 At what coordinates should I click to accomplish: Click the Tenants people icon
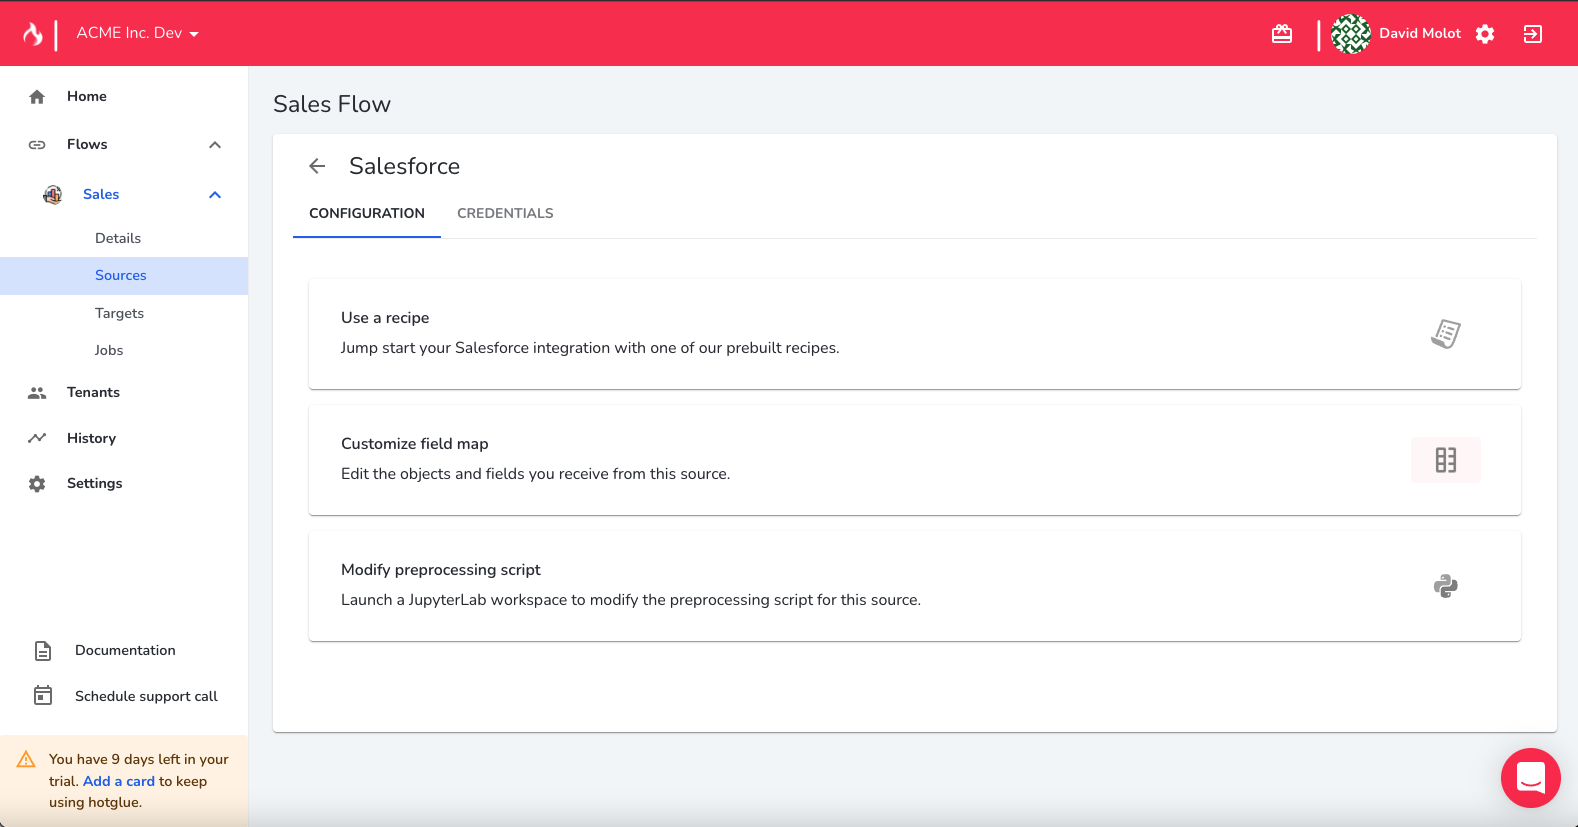tap(37, 393)
